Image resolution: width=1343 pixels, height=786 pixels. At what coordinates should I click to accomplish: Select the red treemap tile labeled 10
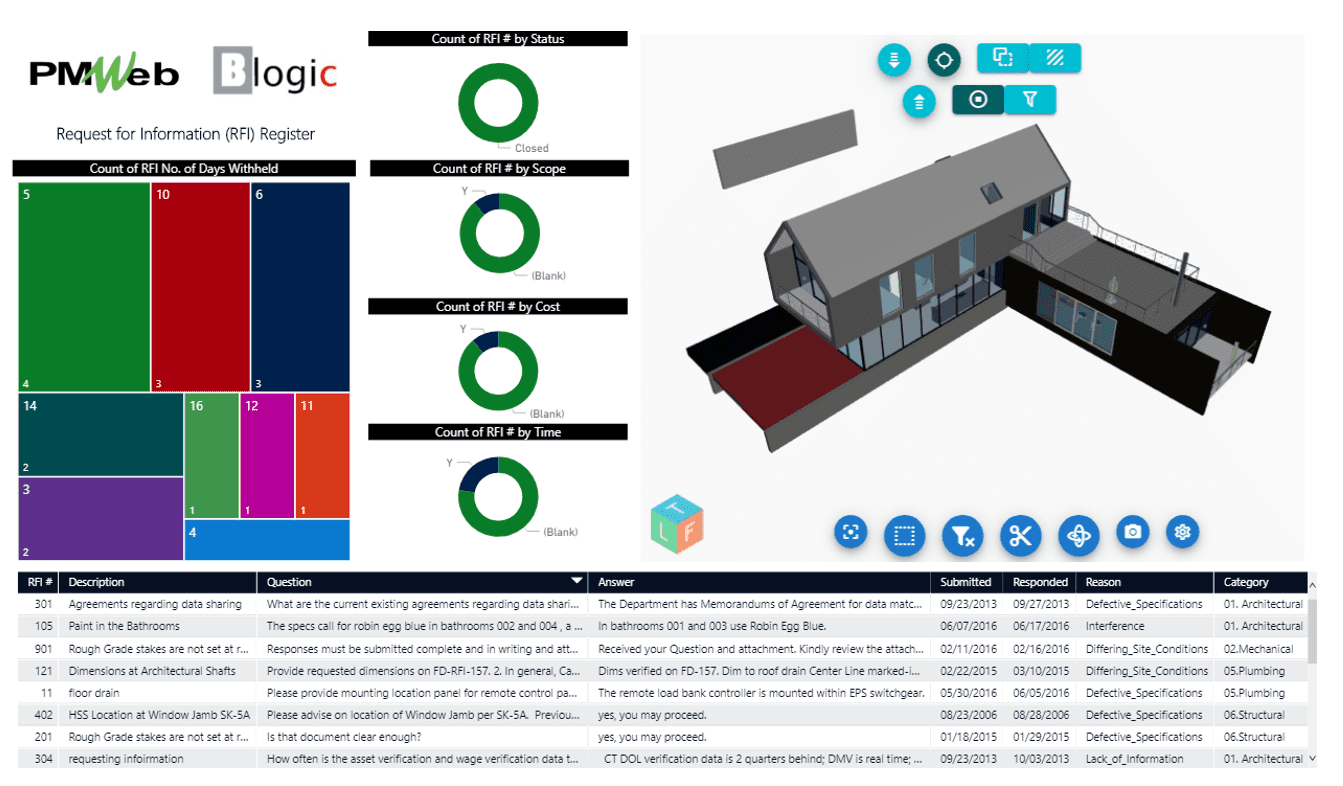click(x=200, y=287)
